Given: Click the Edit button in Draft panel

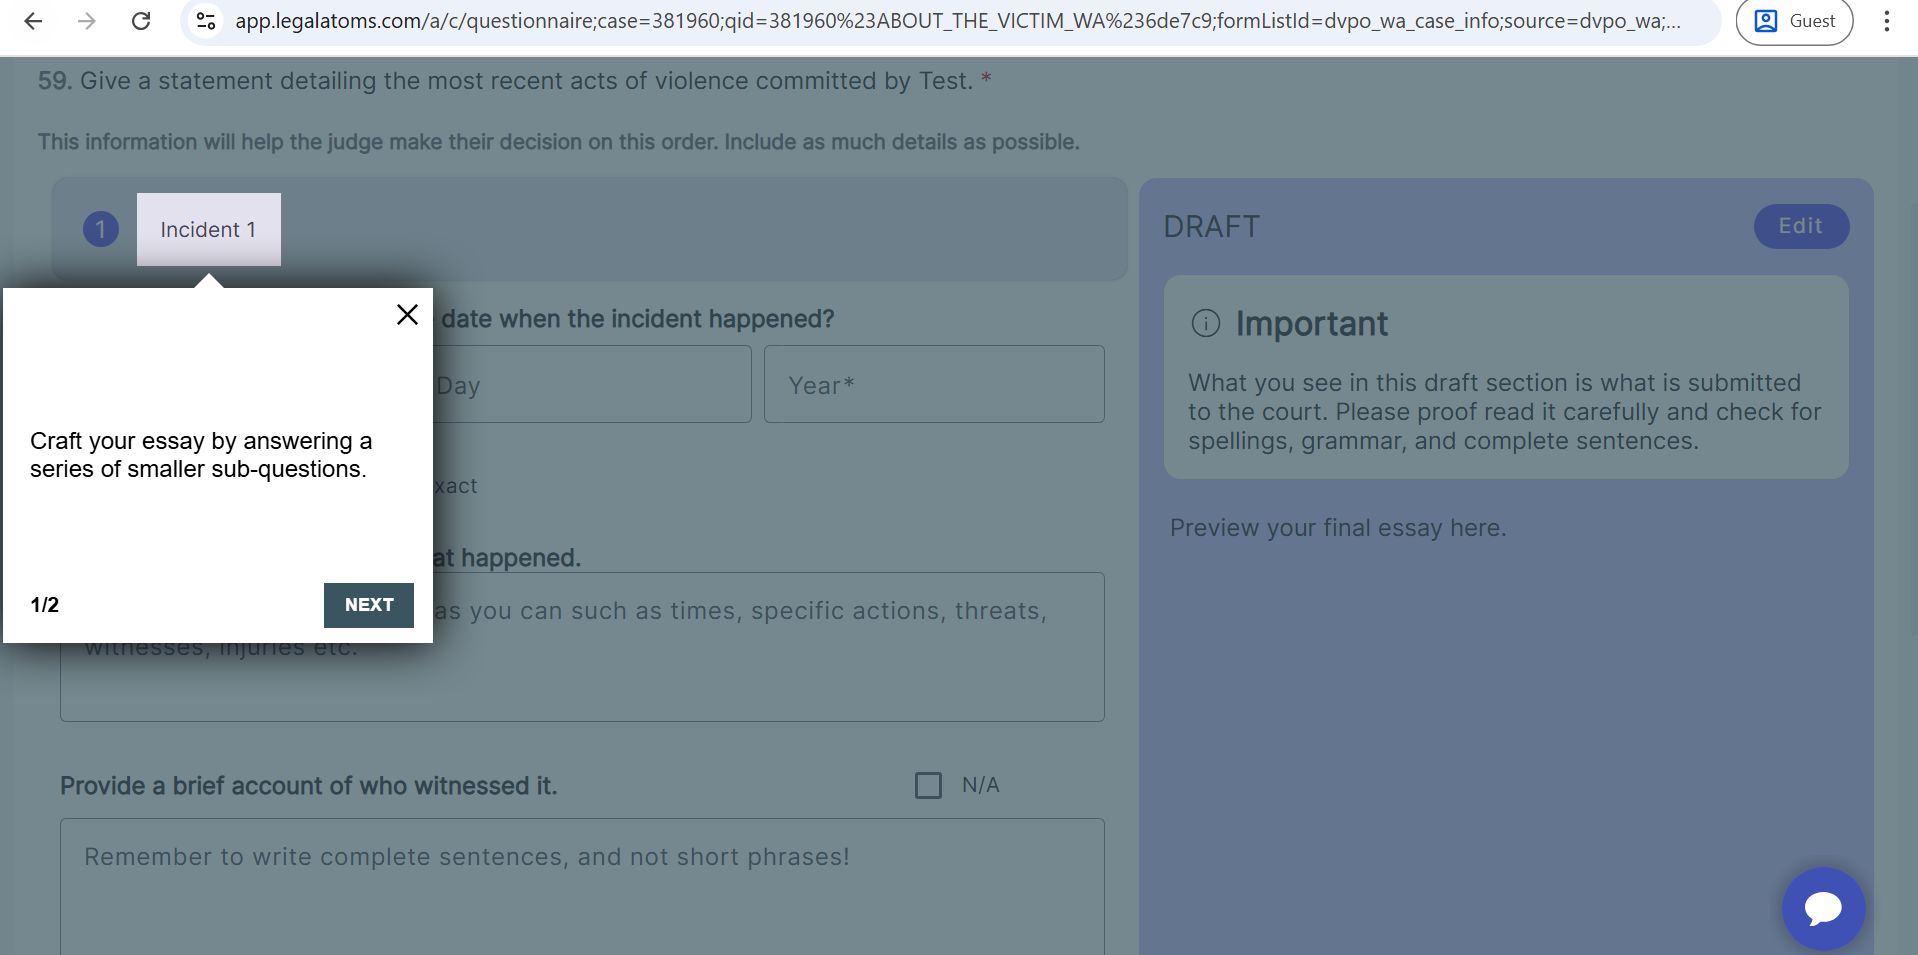Looking at the screenshot, I should tap(1800, 226).
